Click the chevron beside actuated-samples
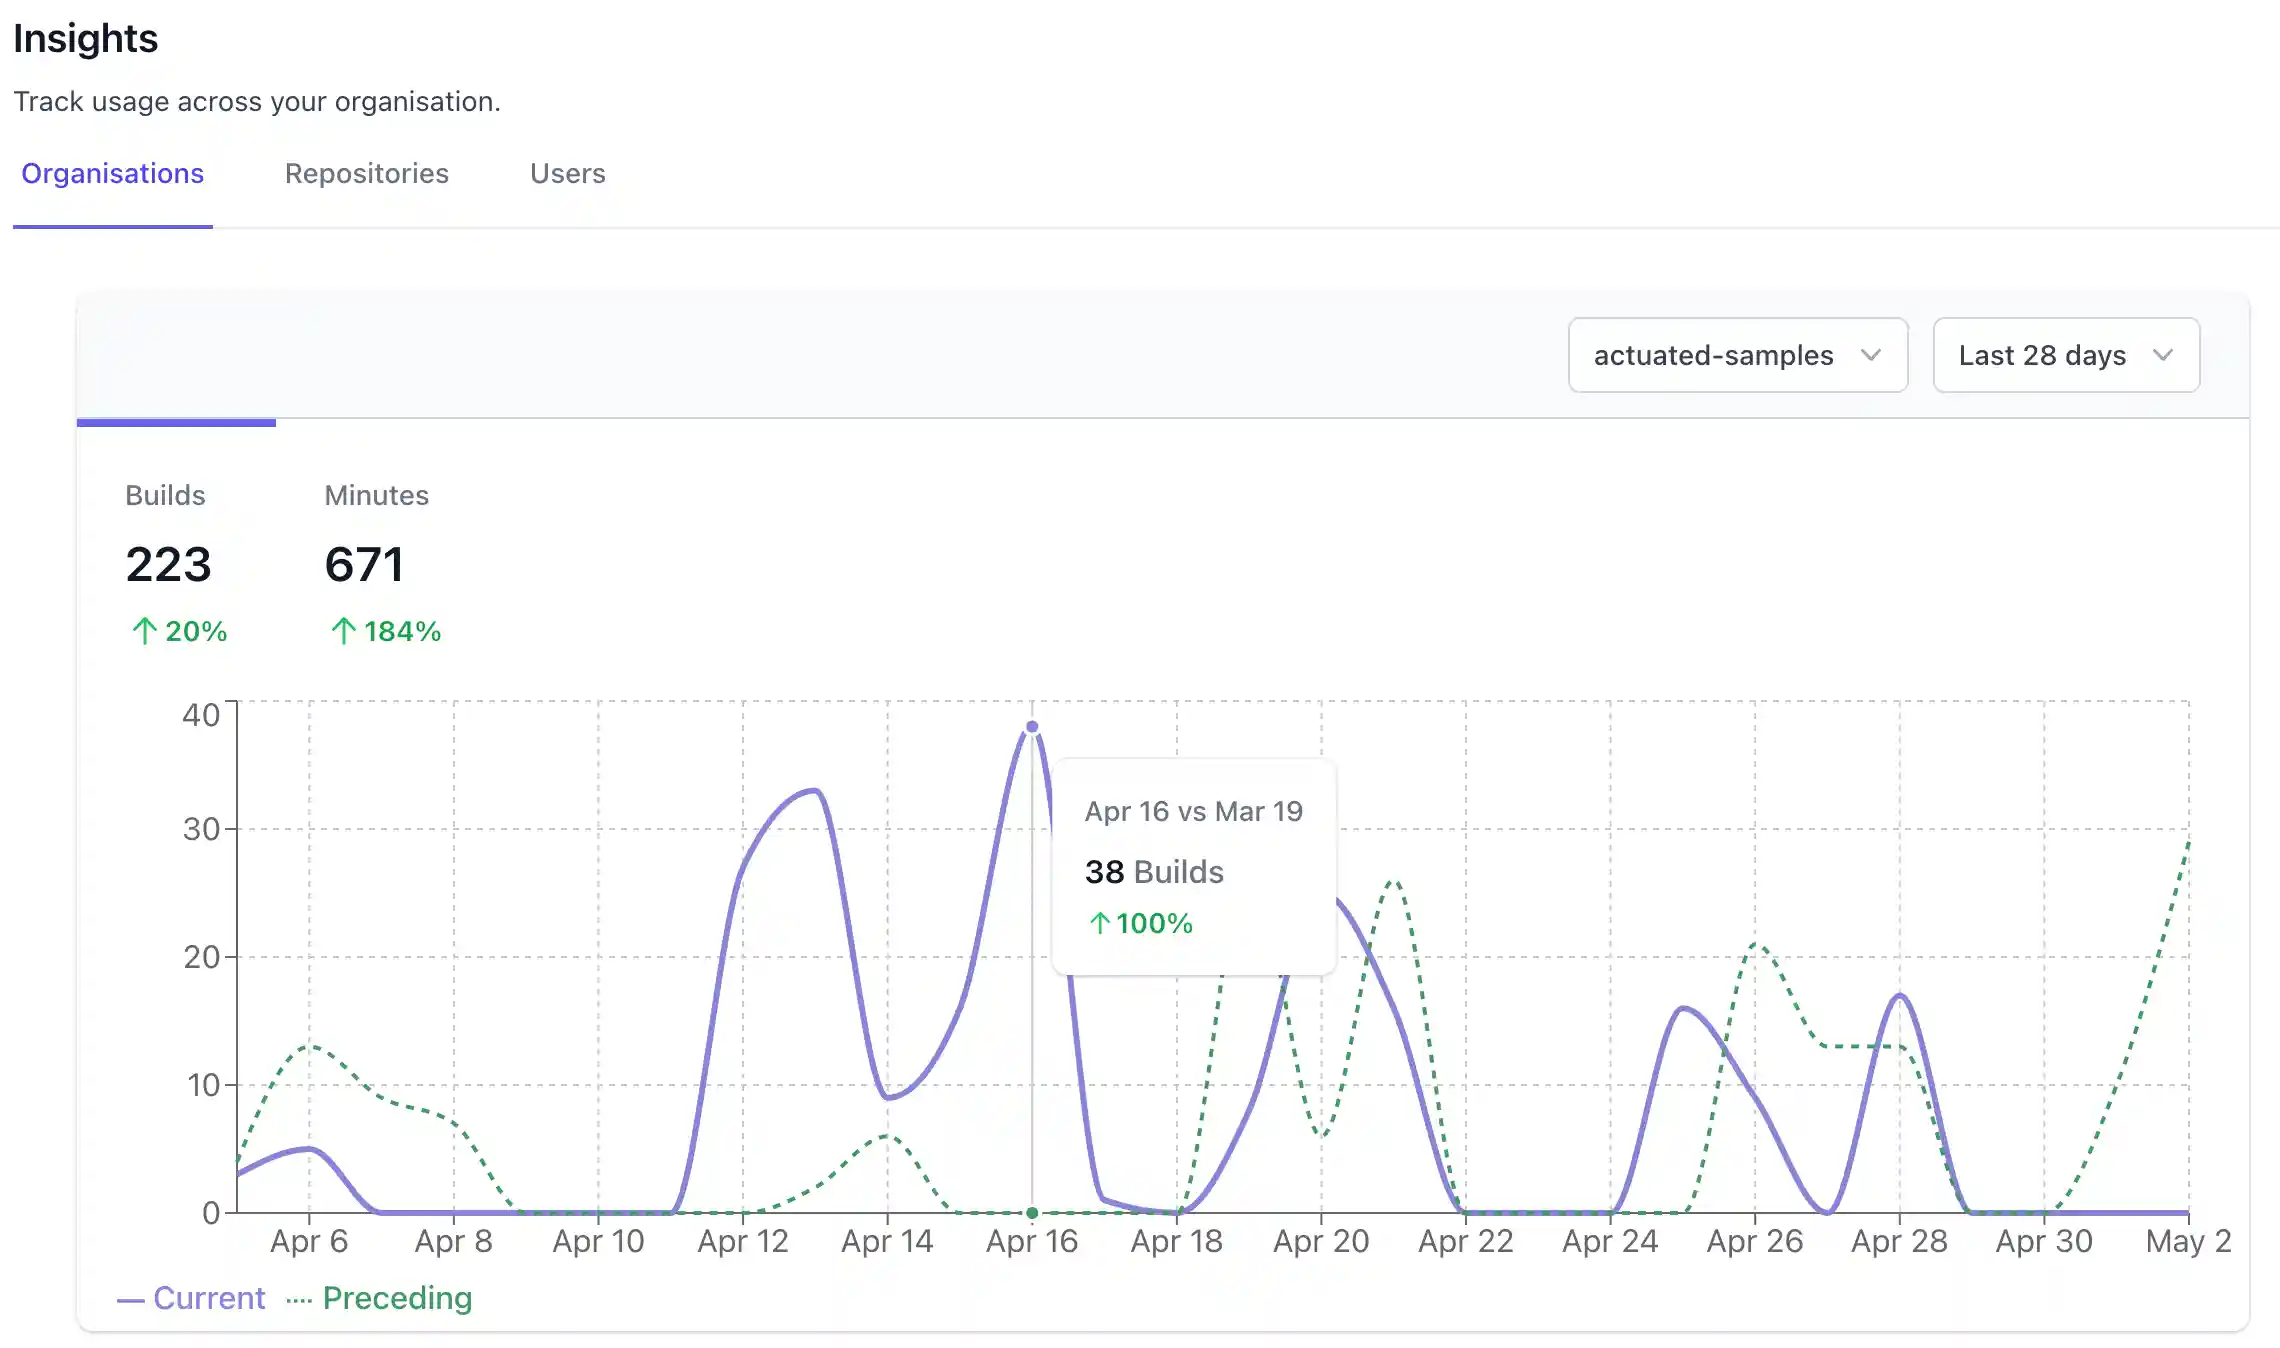This screenshot has width=2280, height=1348. pos(1870,355)
